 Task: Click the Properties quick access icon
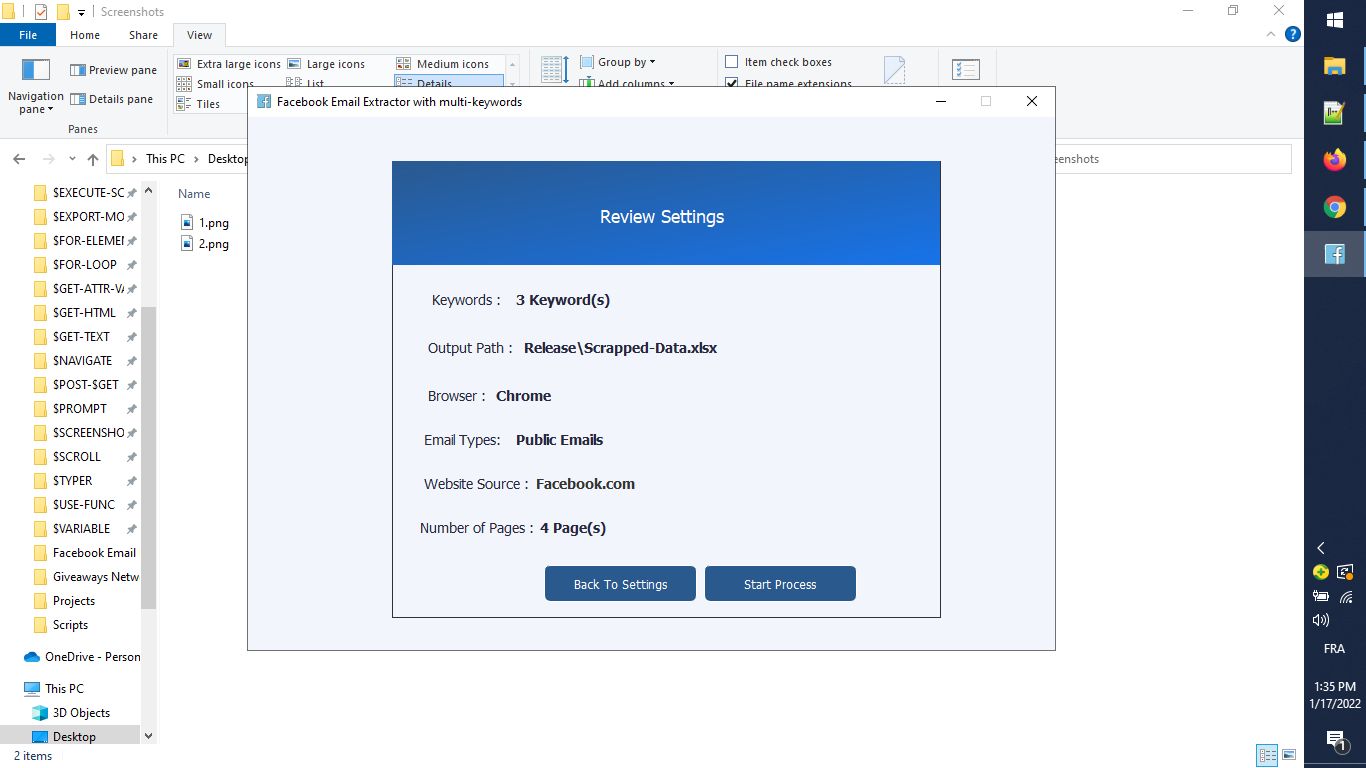pos(41,12)
